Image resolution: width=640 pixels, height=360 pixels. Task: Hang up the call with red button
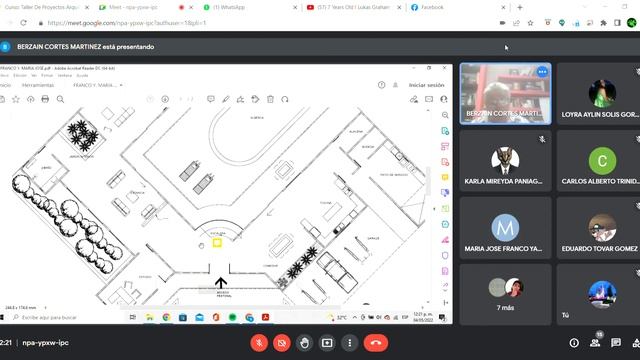[376, 343]
